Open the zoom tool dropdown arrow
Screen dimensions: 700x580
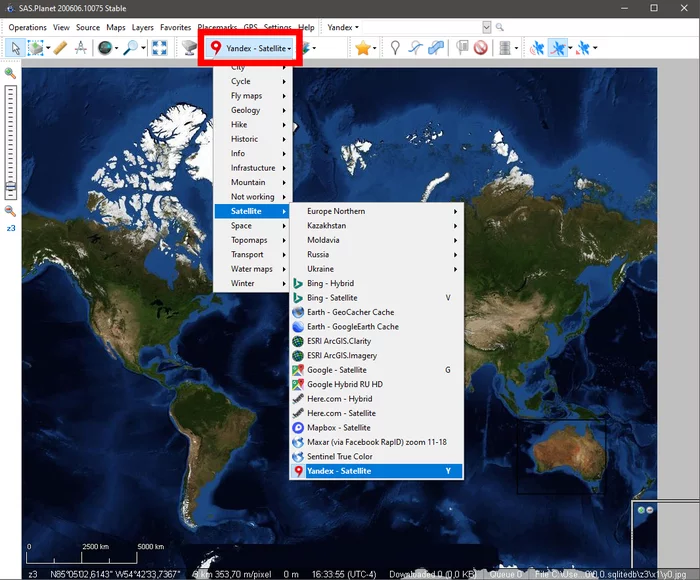point(143,48)
